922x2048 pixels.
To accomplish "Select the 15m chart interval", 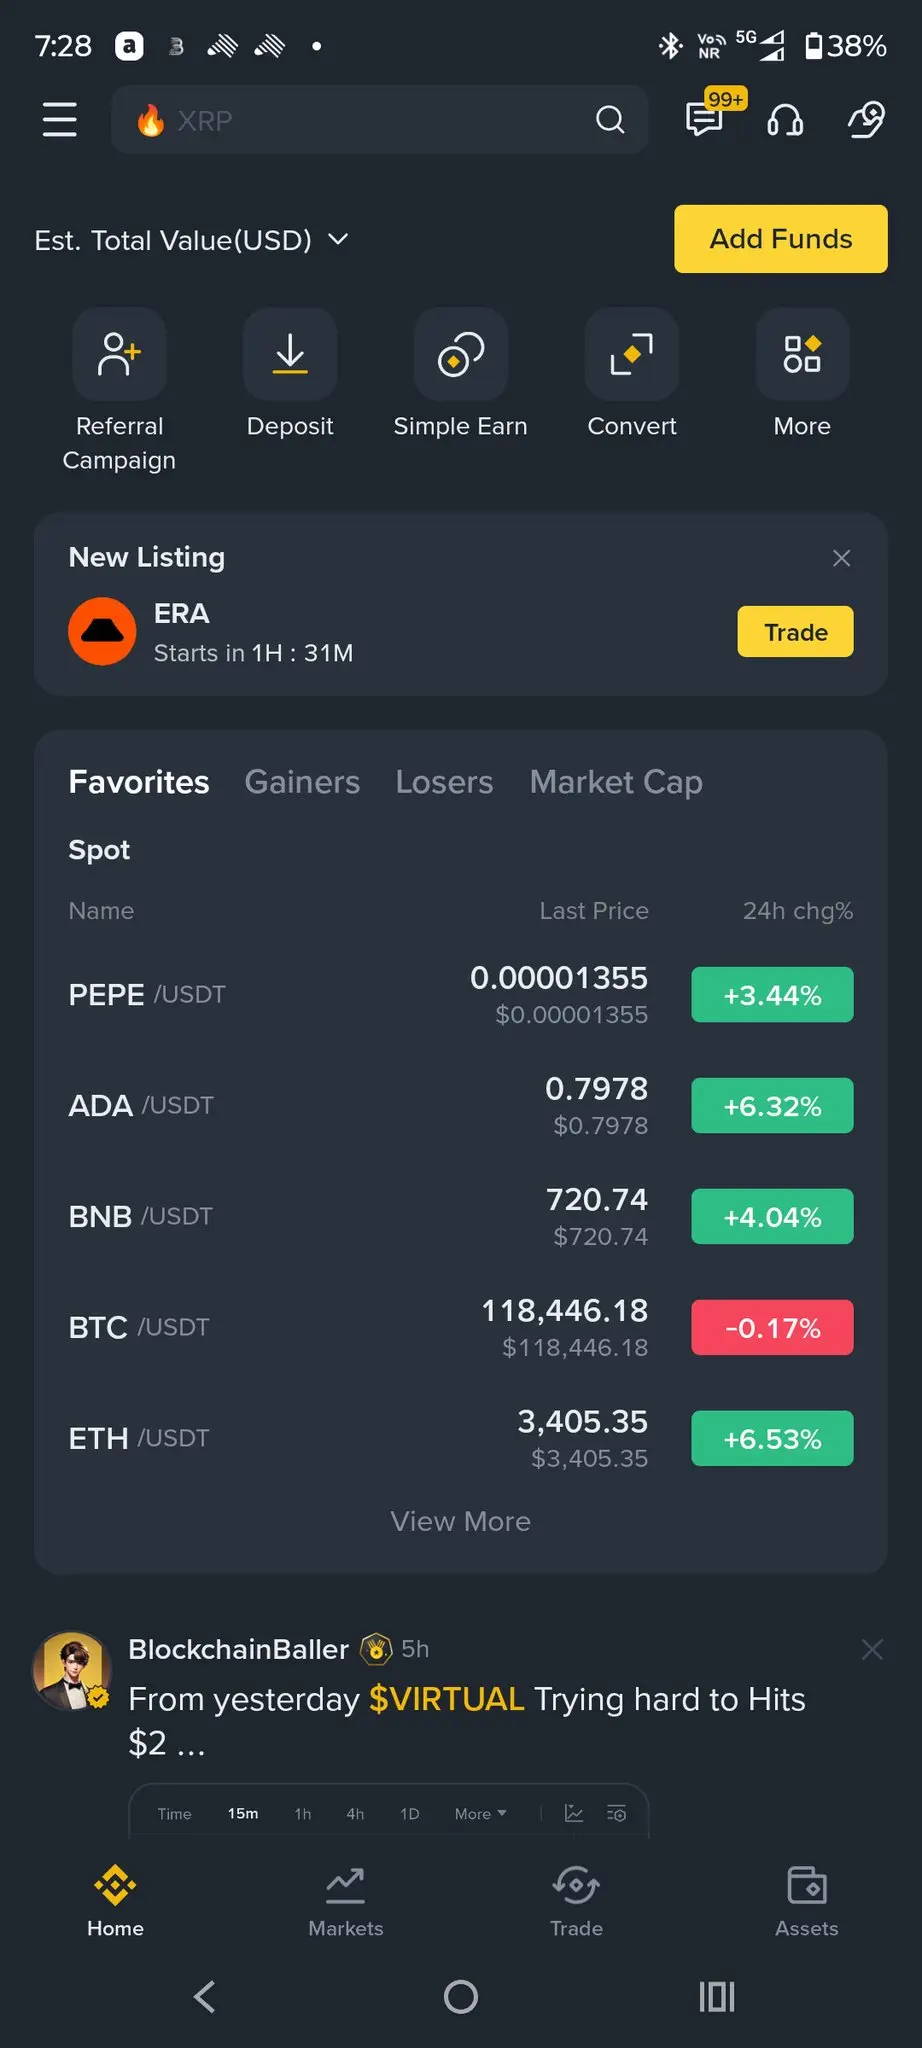I will pos(243,1814).
